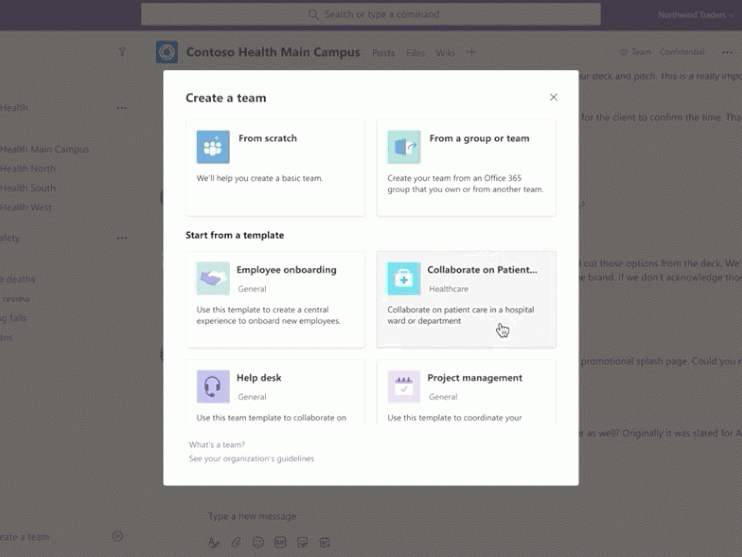Click Contoso Health Main Campus team avatar
The width and height of the screenshot is (742, 557).
click(x=167, y=52)
